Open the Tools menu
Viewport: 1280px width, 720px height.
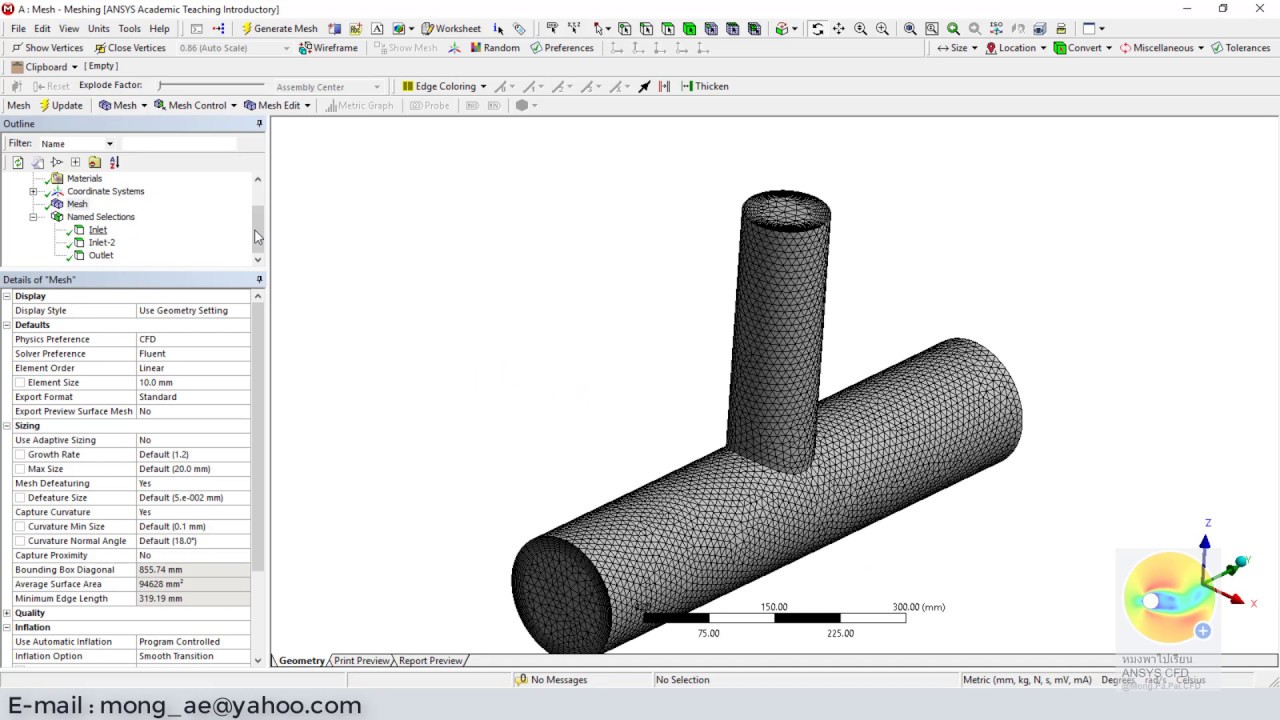(129, 28)
